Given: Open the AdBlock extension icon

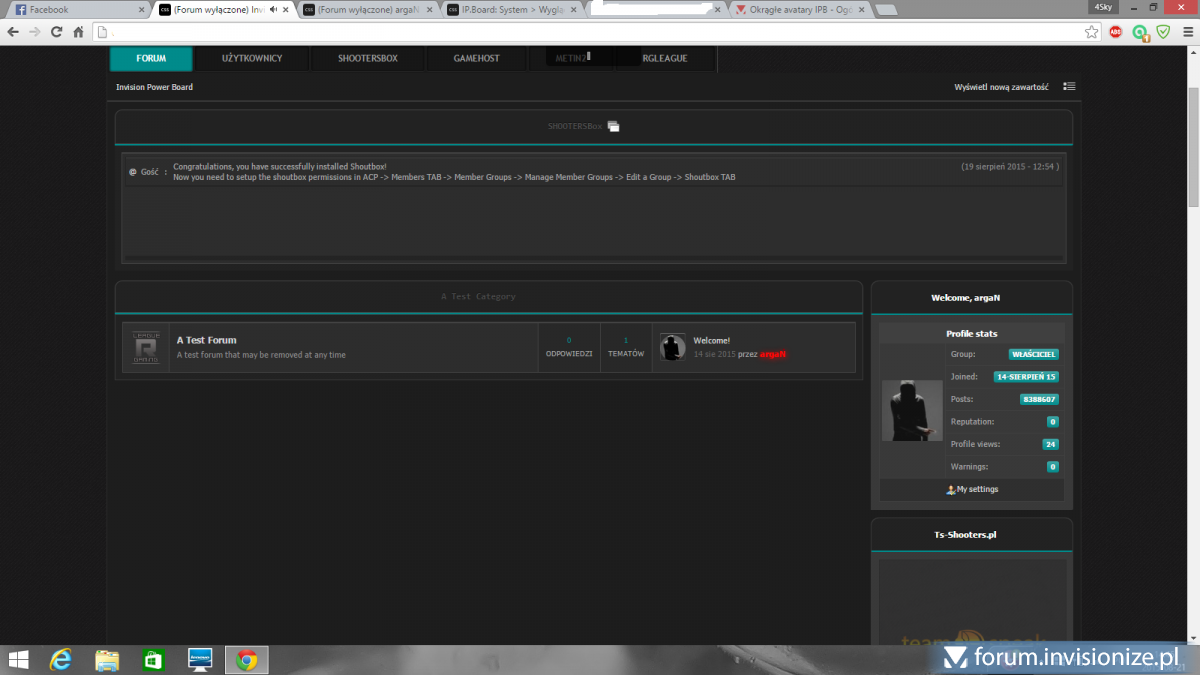Looking at the screenshot, I should [x=1116, y=32].
